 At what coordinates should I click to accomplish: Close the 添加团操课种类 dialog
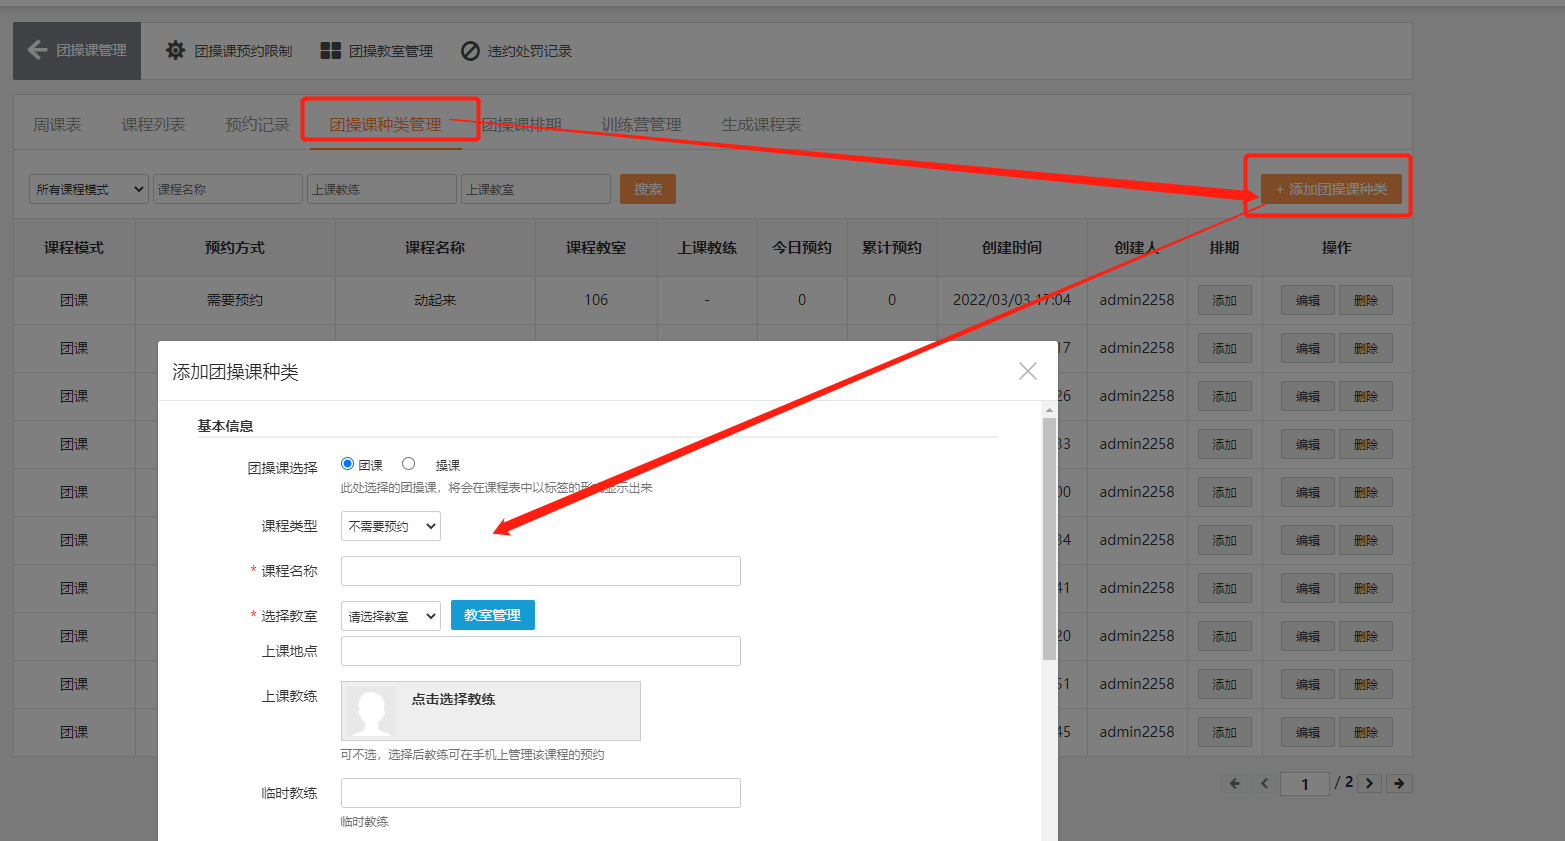(1027, 371)
